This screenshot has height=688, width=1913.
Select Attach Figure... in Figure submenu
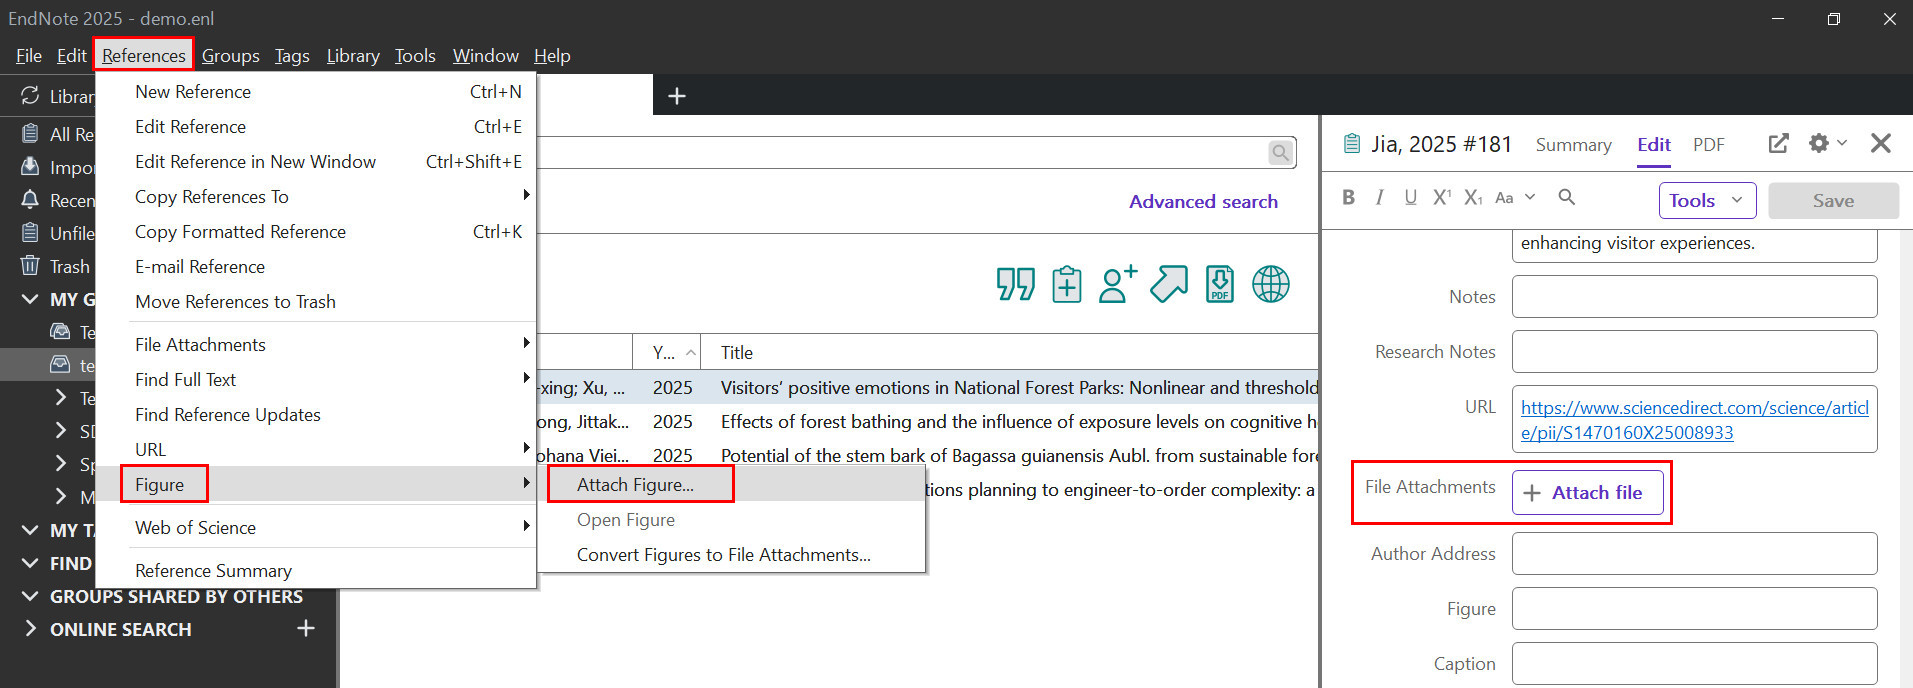click(x=731, y=485)
